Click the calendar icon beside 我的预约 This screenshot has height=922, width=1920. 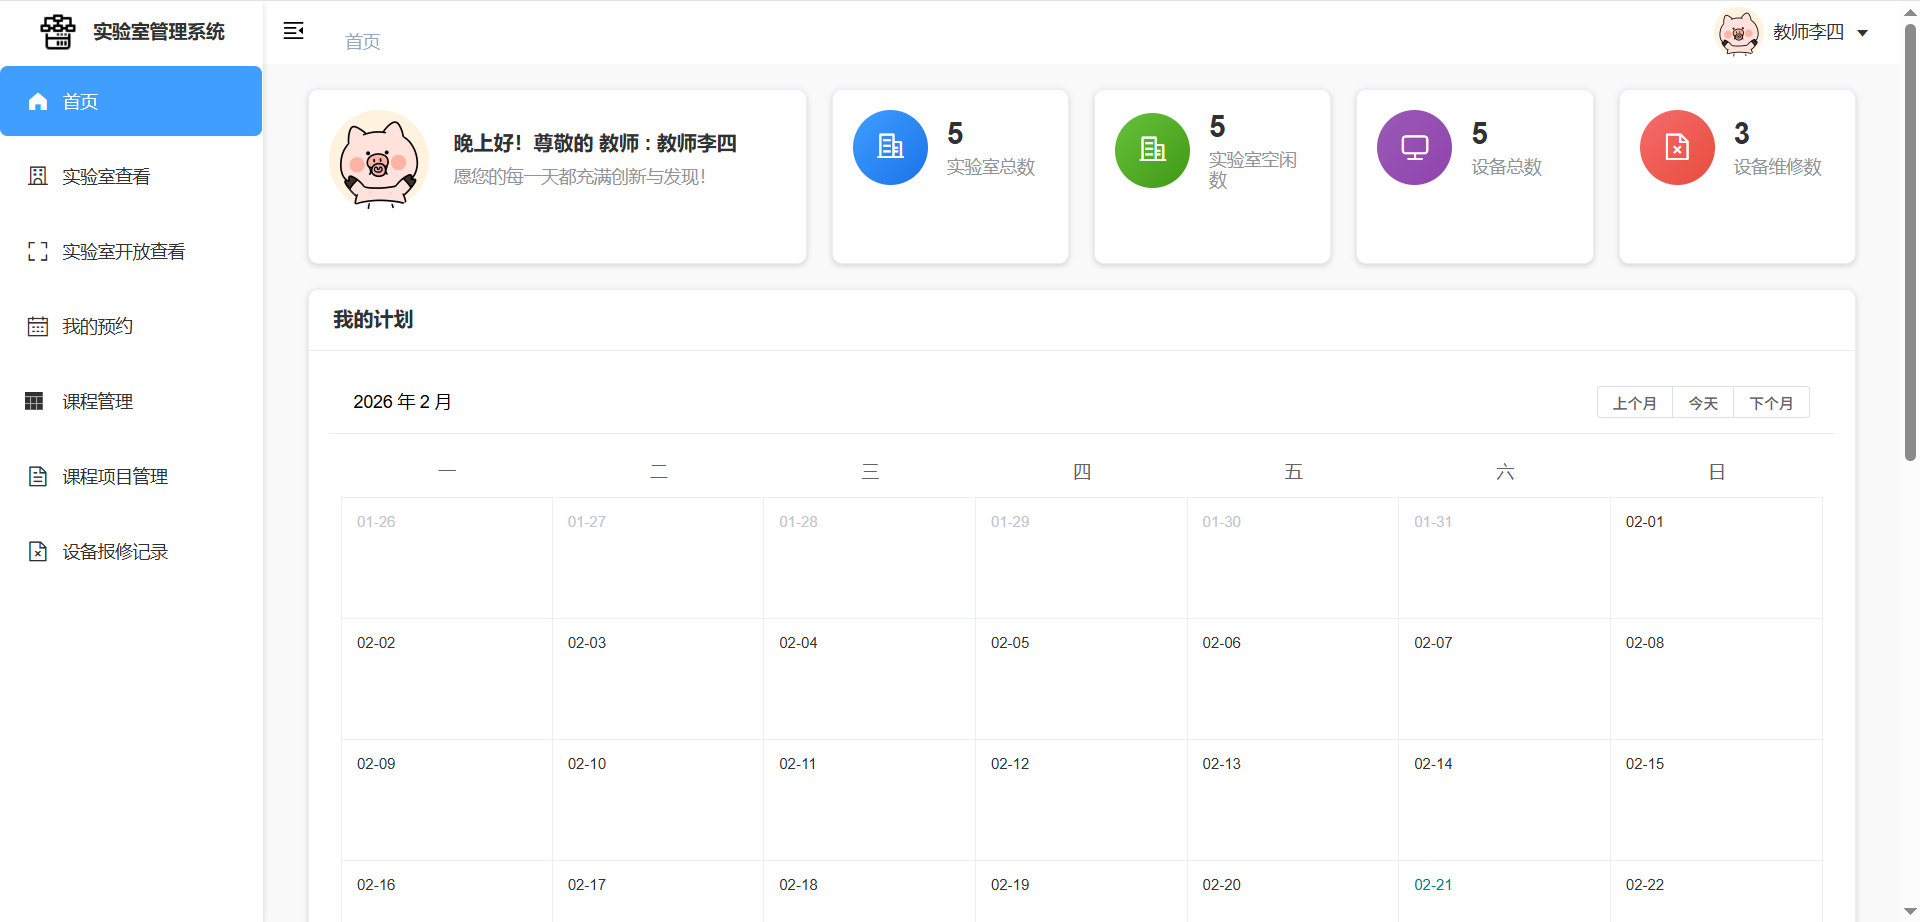point(38,326)
